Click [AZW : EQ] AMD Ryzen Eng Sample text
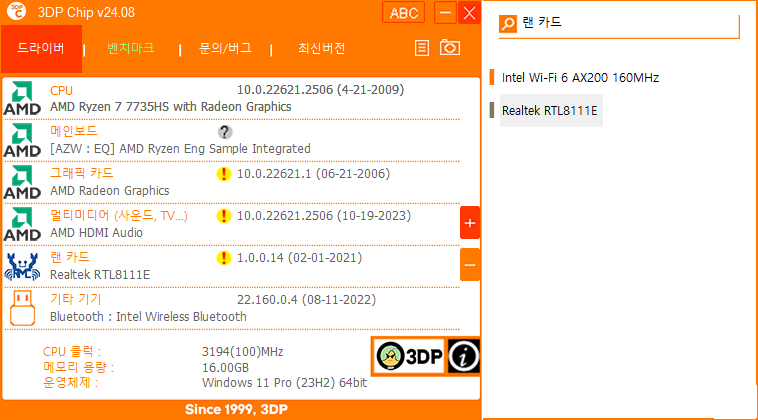 (x=180, y=149)
